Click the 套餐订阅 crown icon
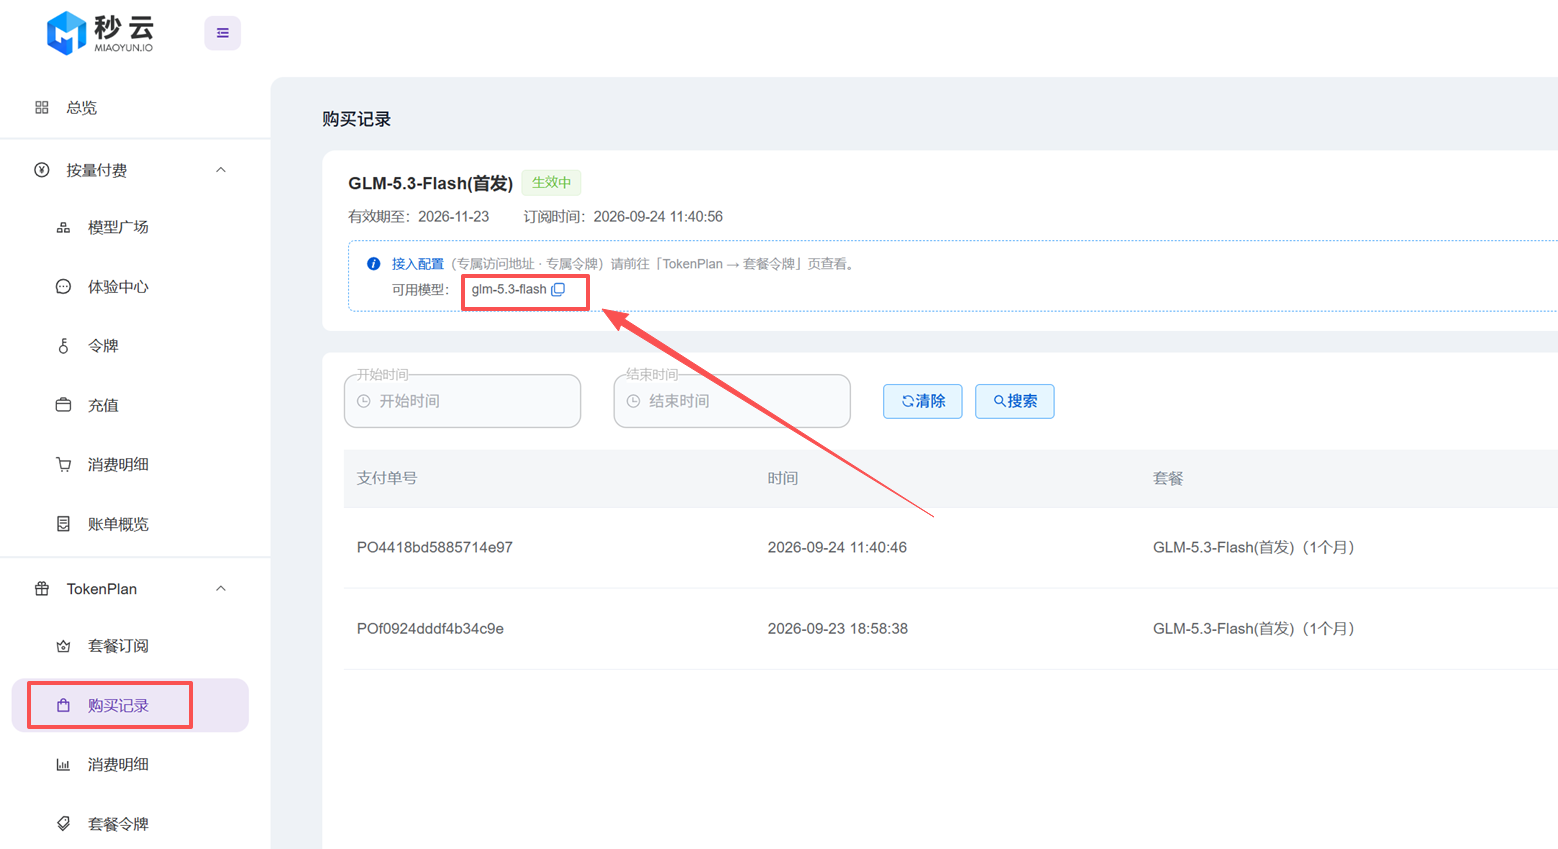Image resolution: width=1558 pixels, height=849 pixels. pyautogui.click(x=63, y=646)
